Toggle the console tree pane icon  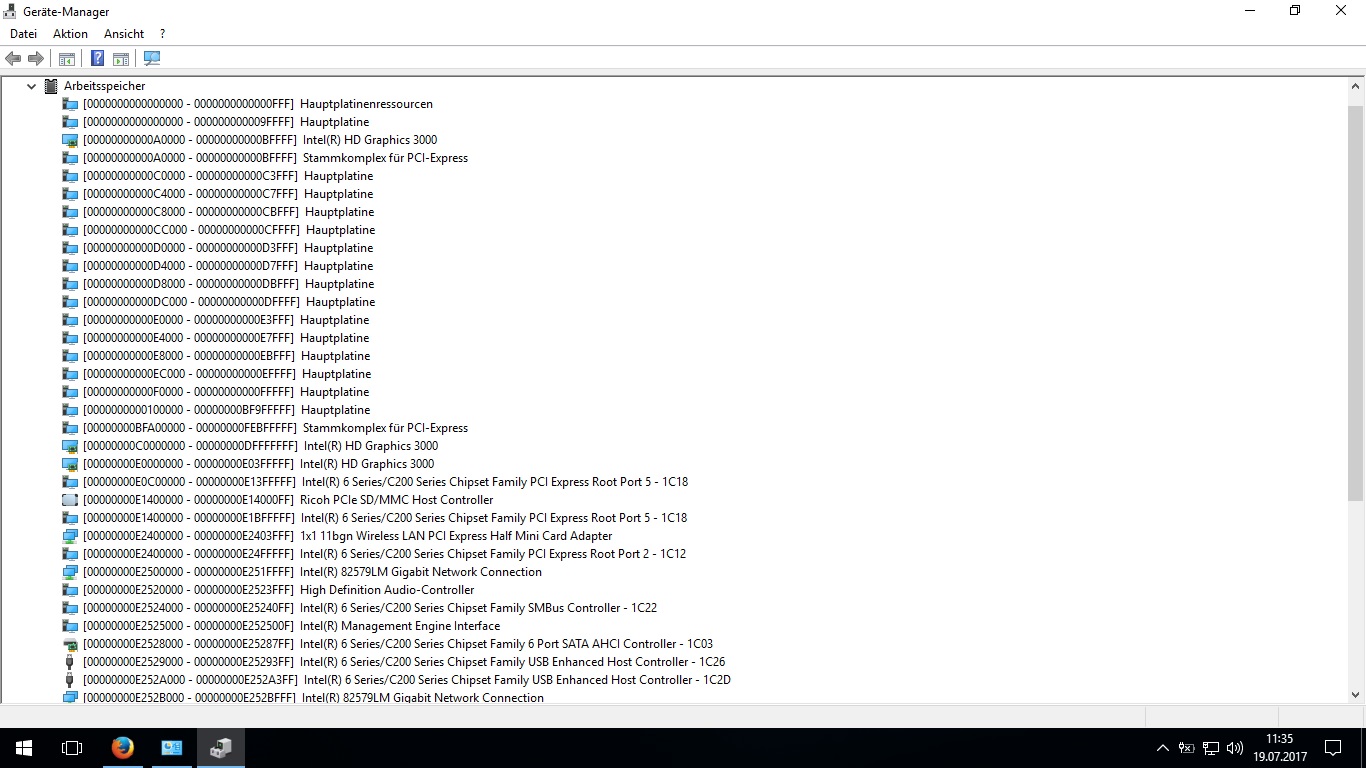[67, 59]
